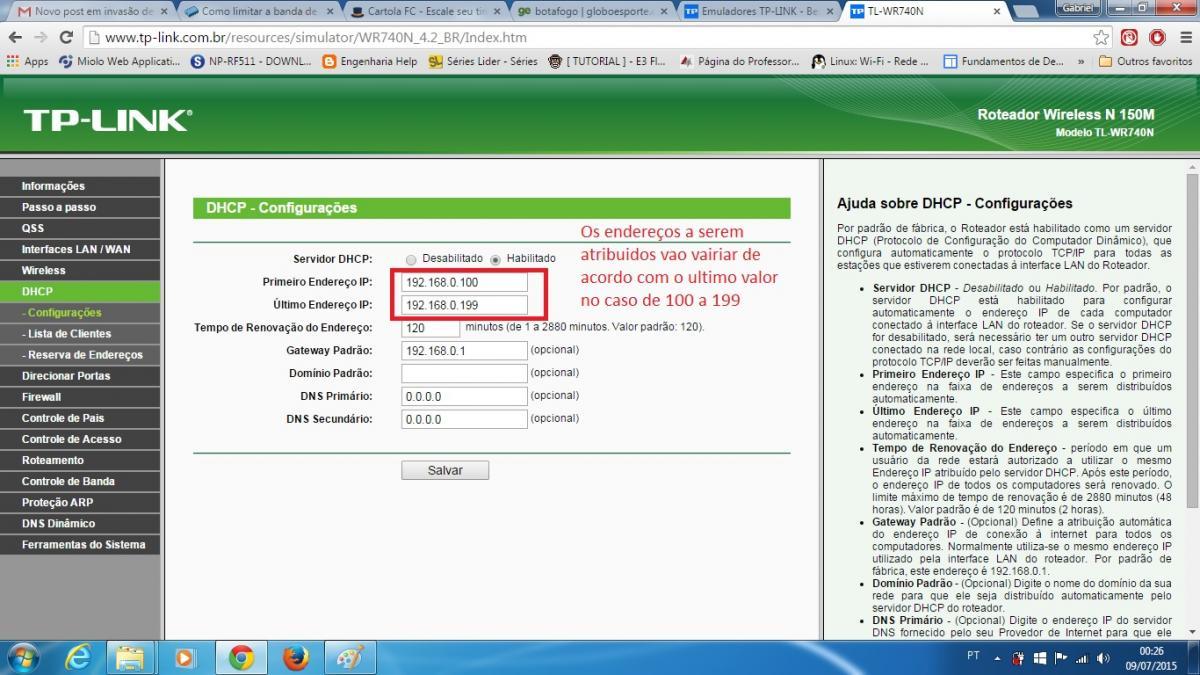Open the Apps shortcut in bookmarks bar
The height and width of the screenshot is (675, 1200).
[x=27, y=61]
